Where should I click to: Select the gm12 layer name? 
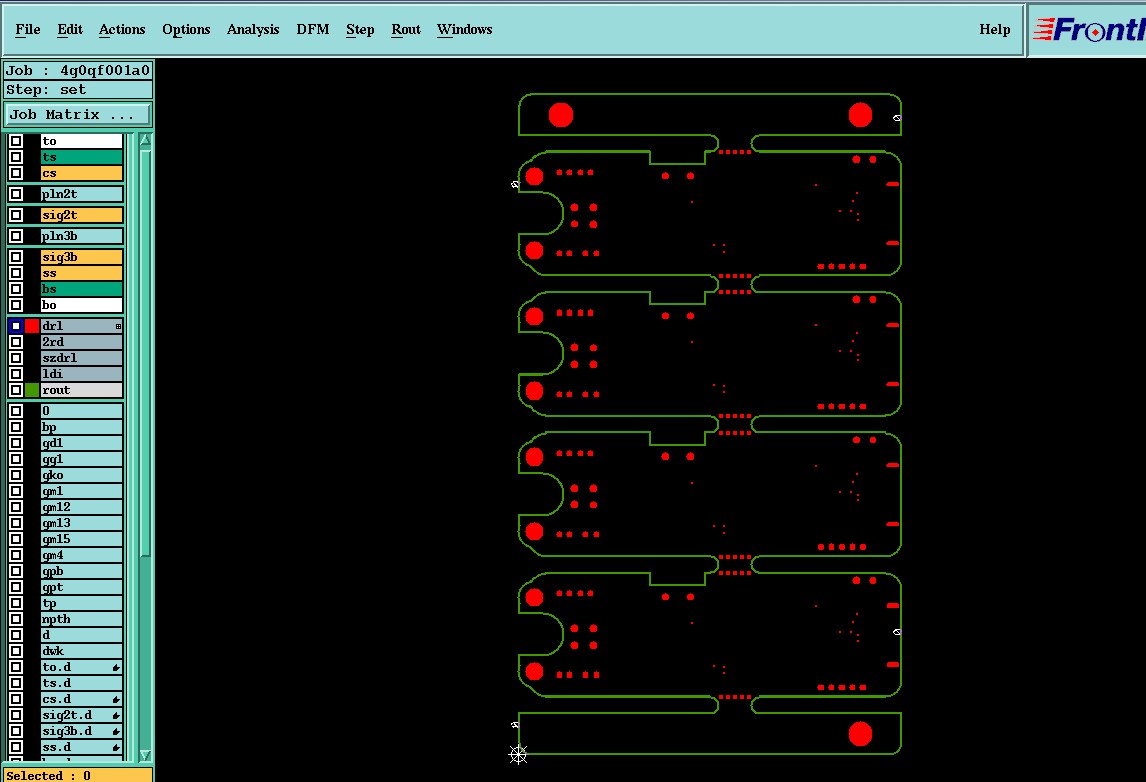click(x=81, y=507)
